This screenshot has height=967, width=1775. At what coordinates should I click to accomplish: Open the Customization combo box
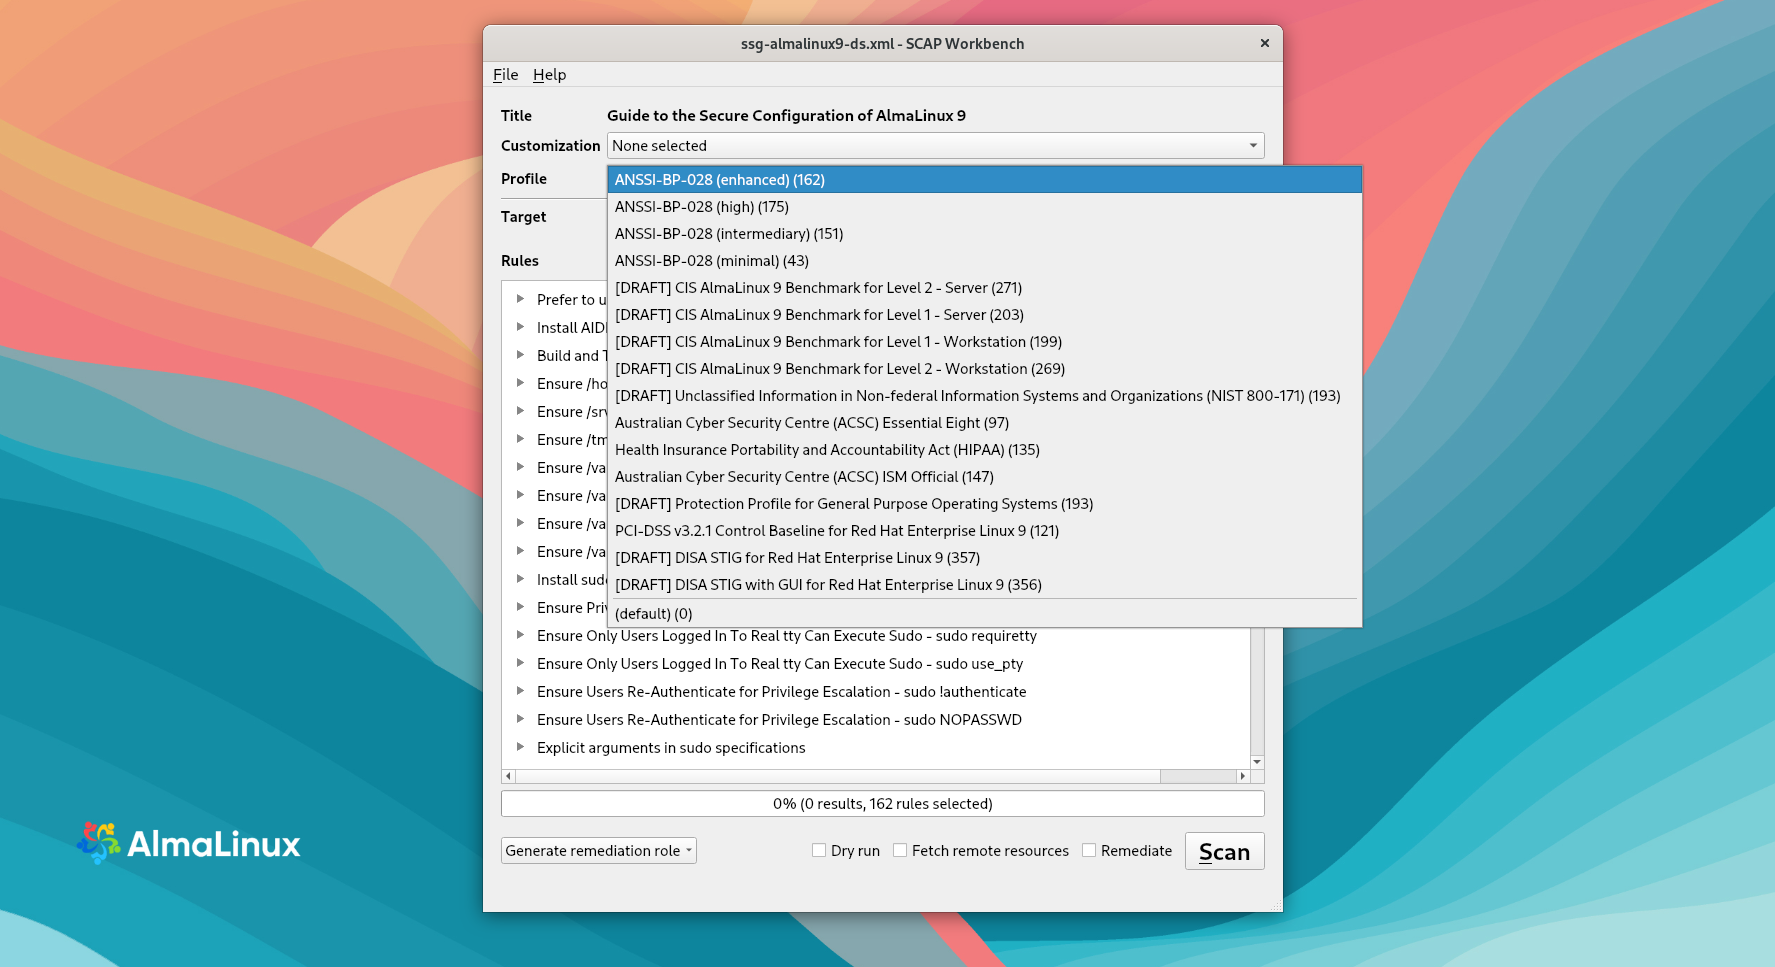(x=934, y=146)
